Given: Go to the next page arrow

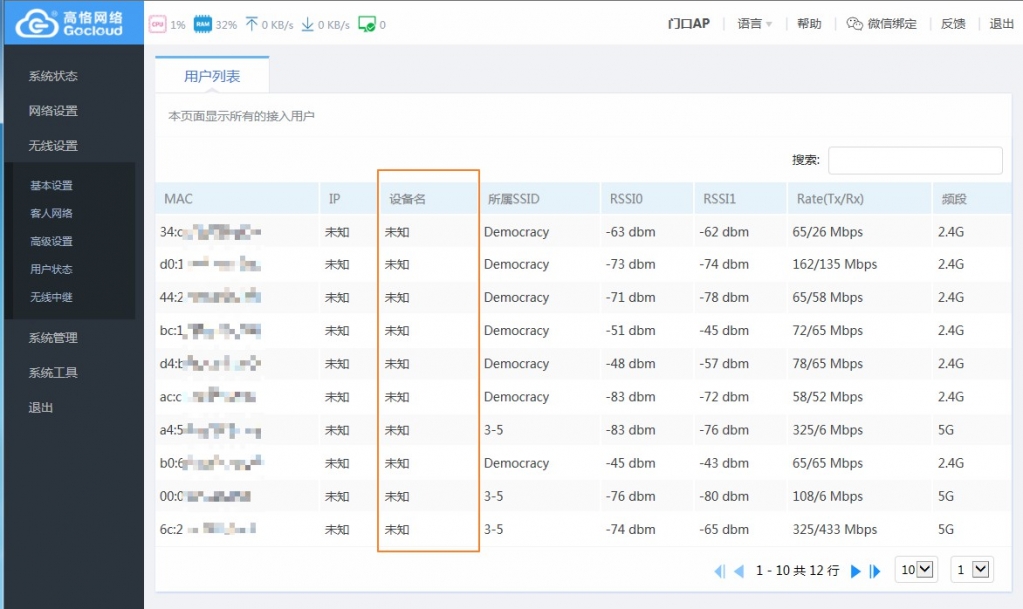Looking at the screenshot, I should tap(855, 571).
